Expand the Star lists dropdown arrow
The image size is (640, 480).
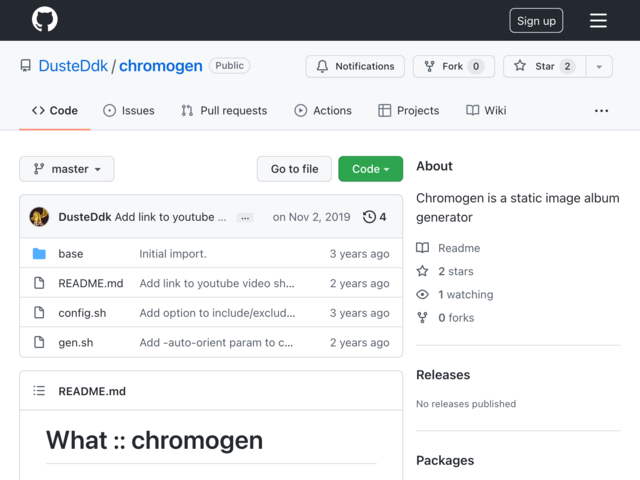[599, 67]
